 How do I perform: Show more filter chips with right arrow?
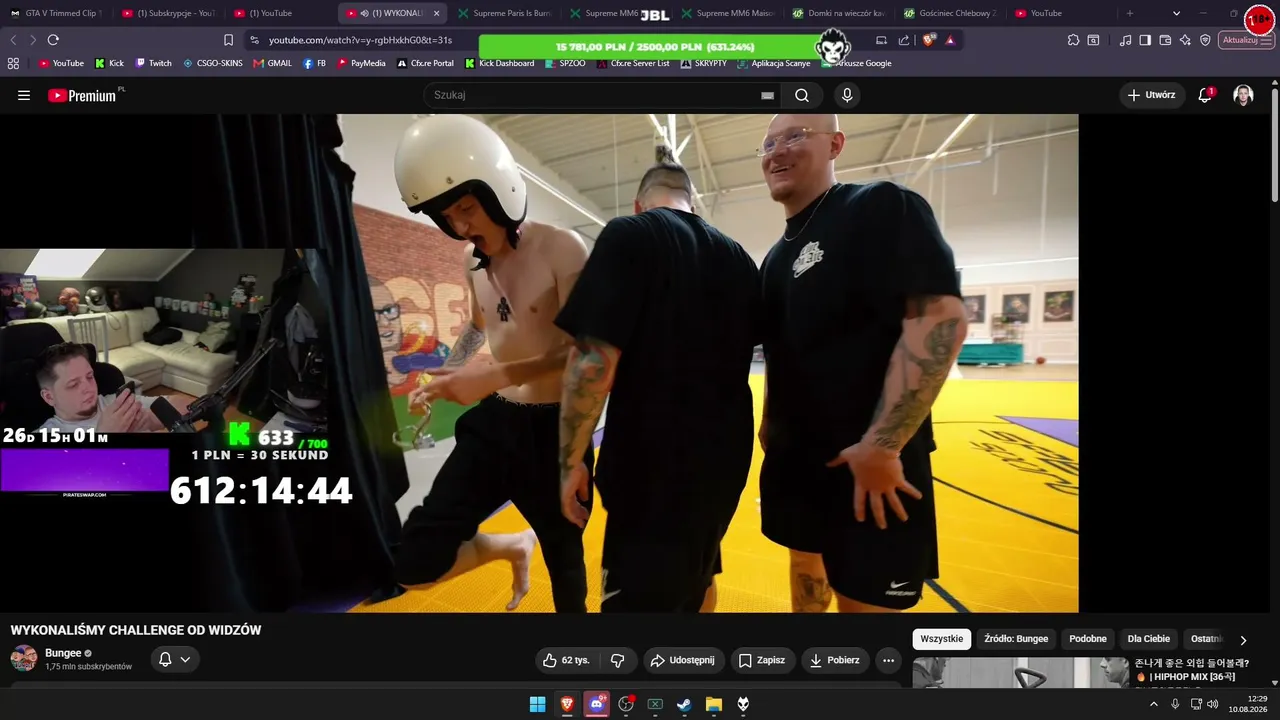(1243, 640)
